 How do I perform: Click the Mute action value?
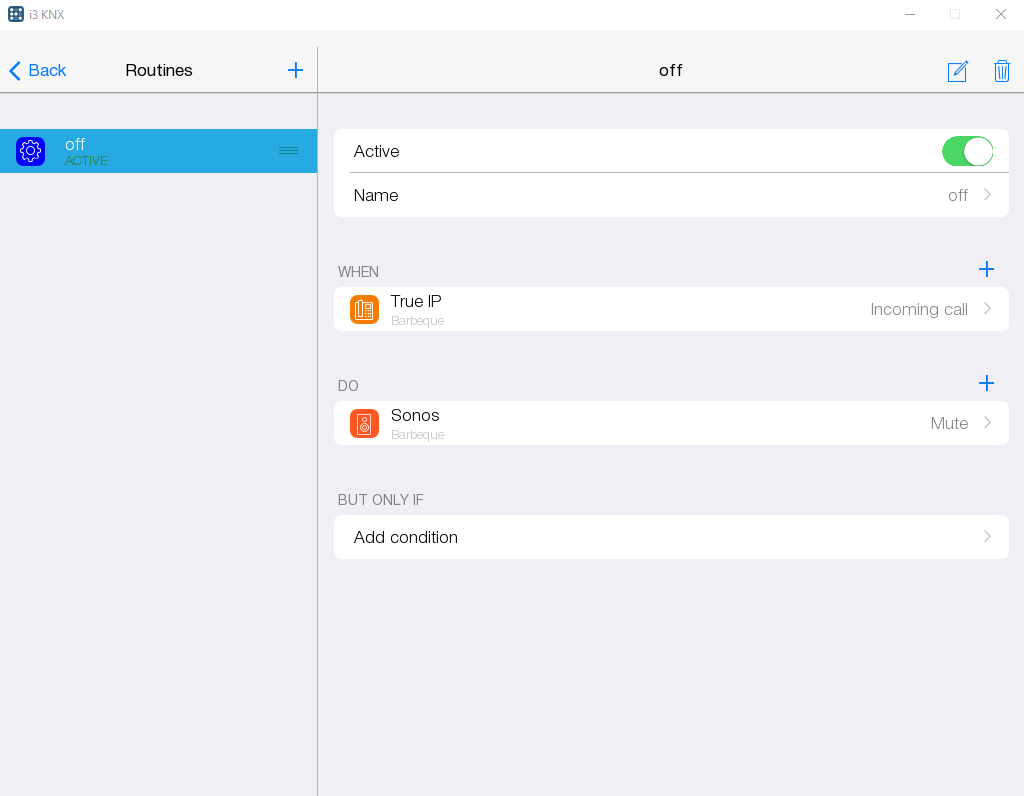pyautogui.click(x=948, y=423)
